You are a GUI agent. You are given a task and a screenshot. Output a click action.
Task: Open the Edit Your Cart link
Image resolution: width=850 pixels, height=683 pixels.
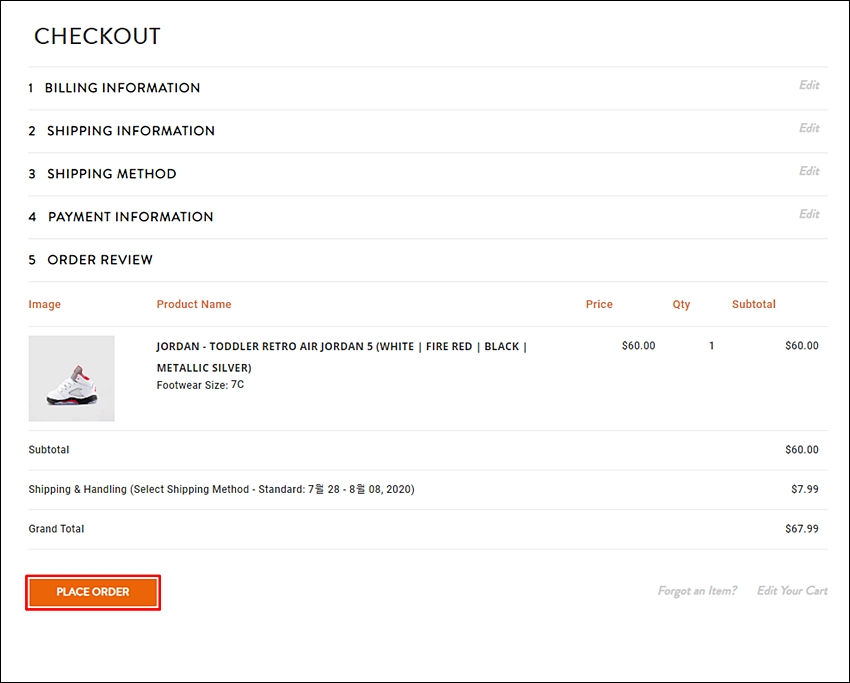coord(792,590)
